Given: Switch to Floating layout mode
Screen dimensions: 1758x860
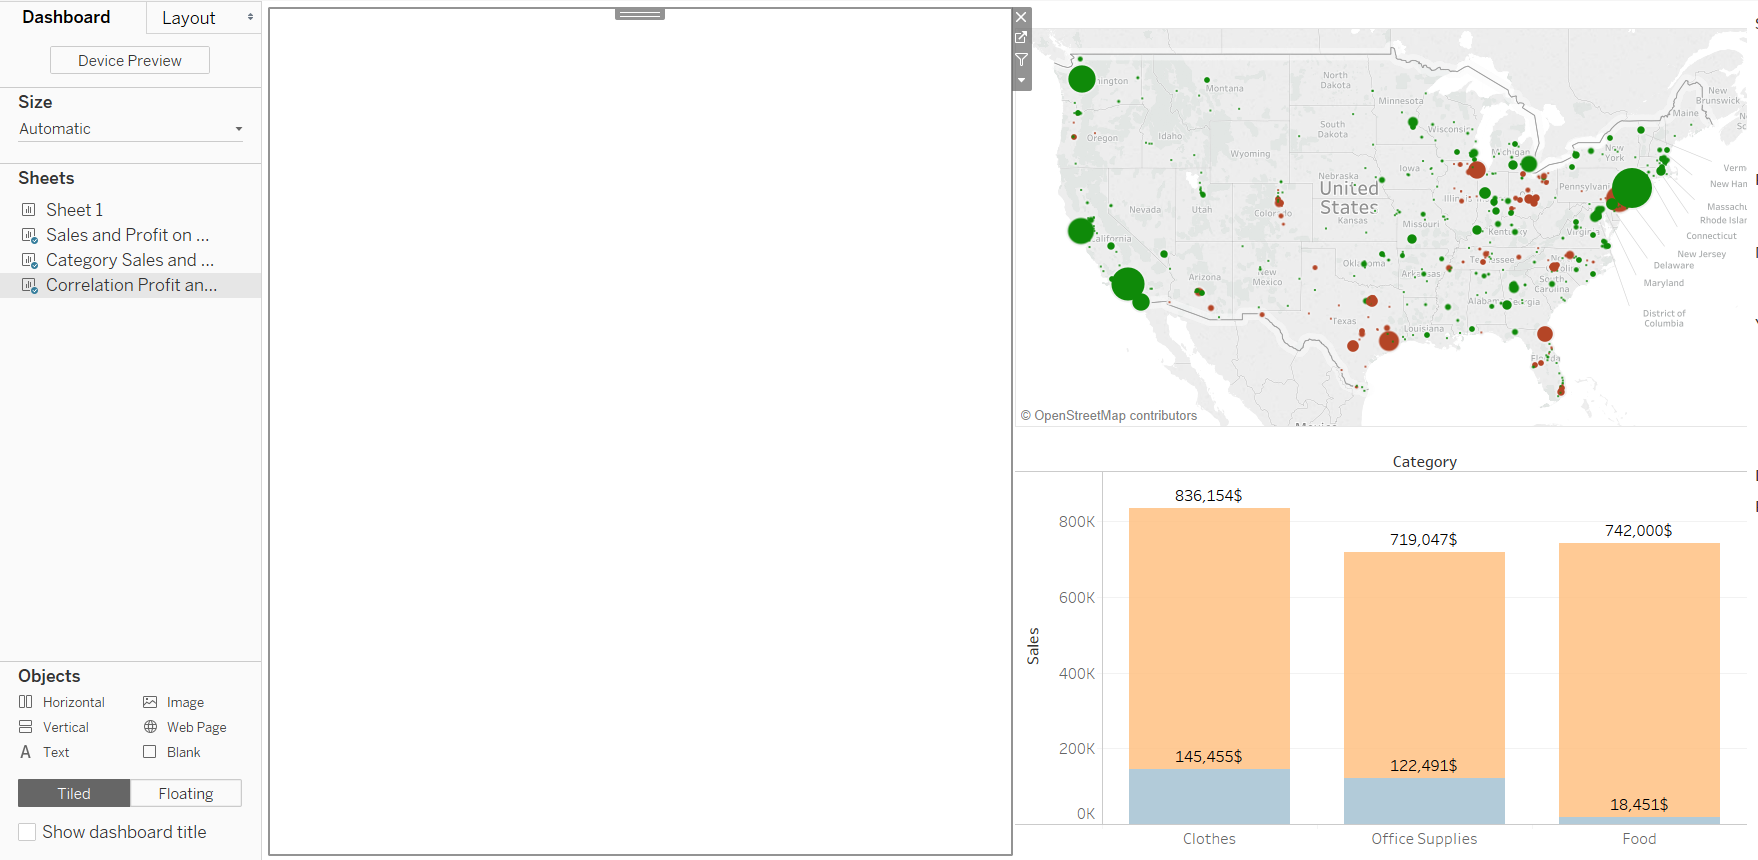Looking at the screenshot, I should pos(186,793).
